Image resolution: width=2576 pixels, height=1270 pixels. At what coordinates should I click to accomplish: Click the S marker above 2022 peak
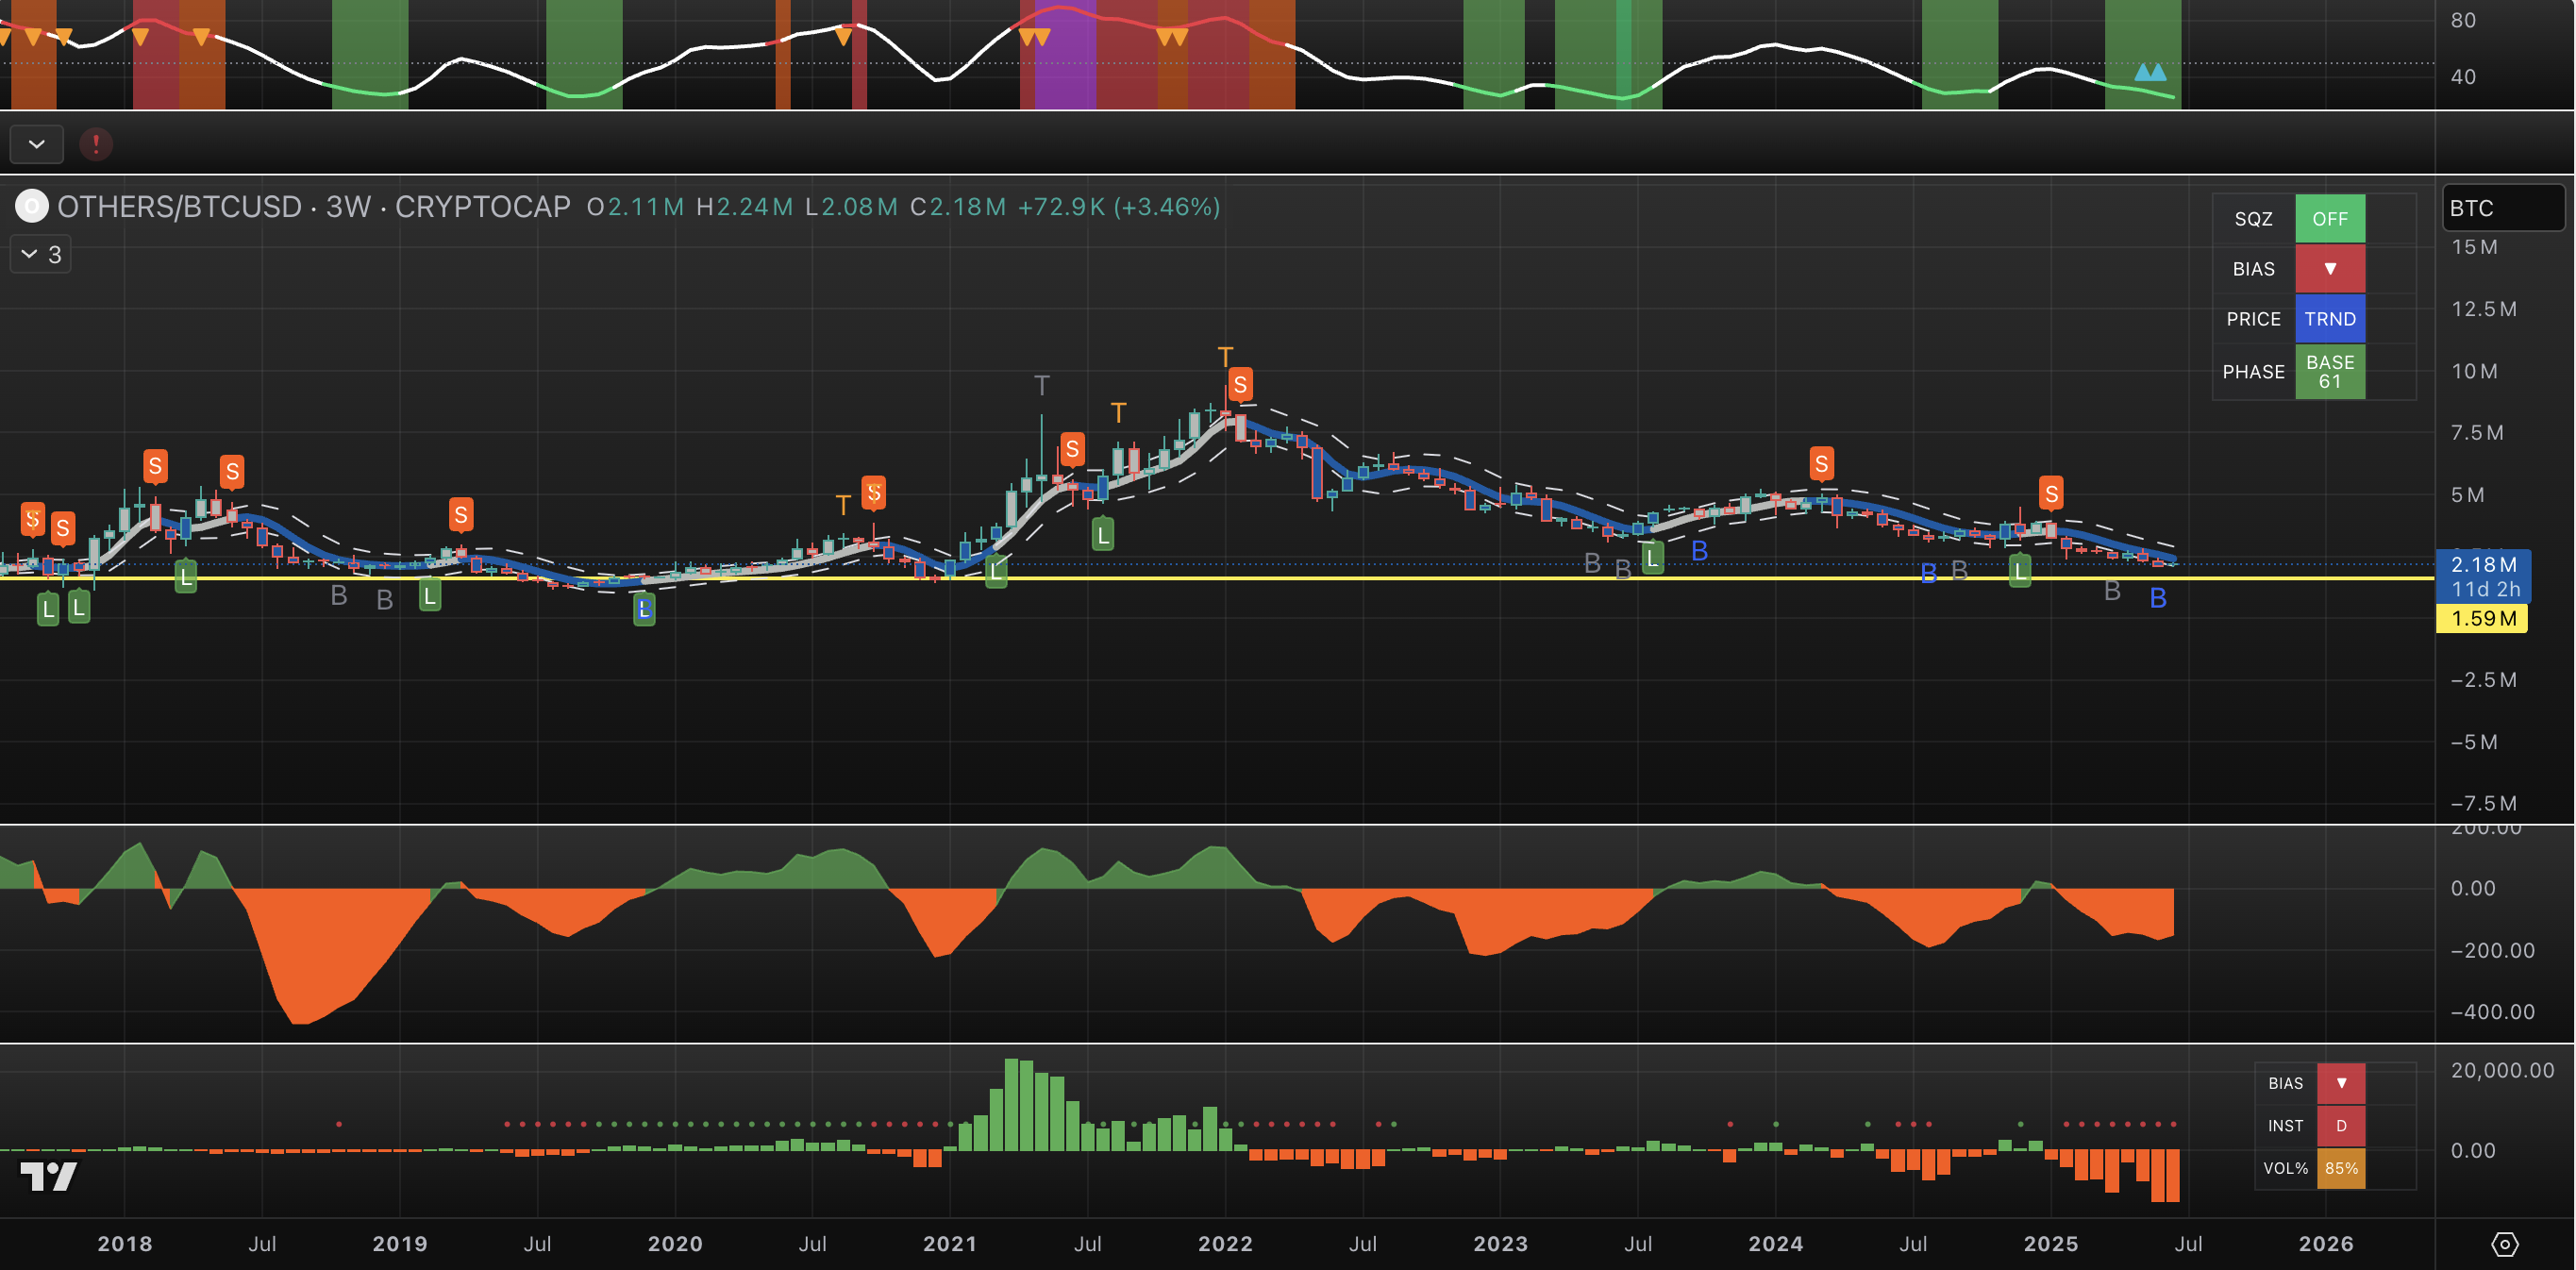pyautogui.click(x=1240, y=384)
